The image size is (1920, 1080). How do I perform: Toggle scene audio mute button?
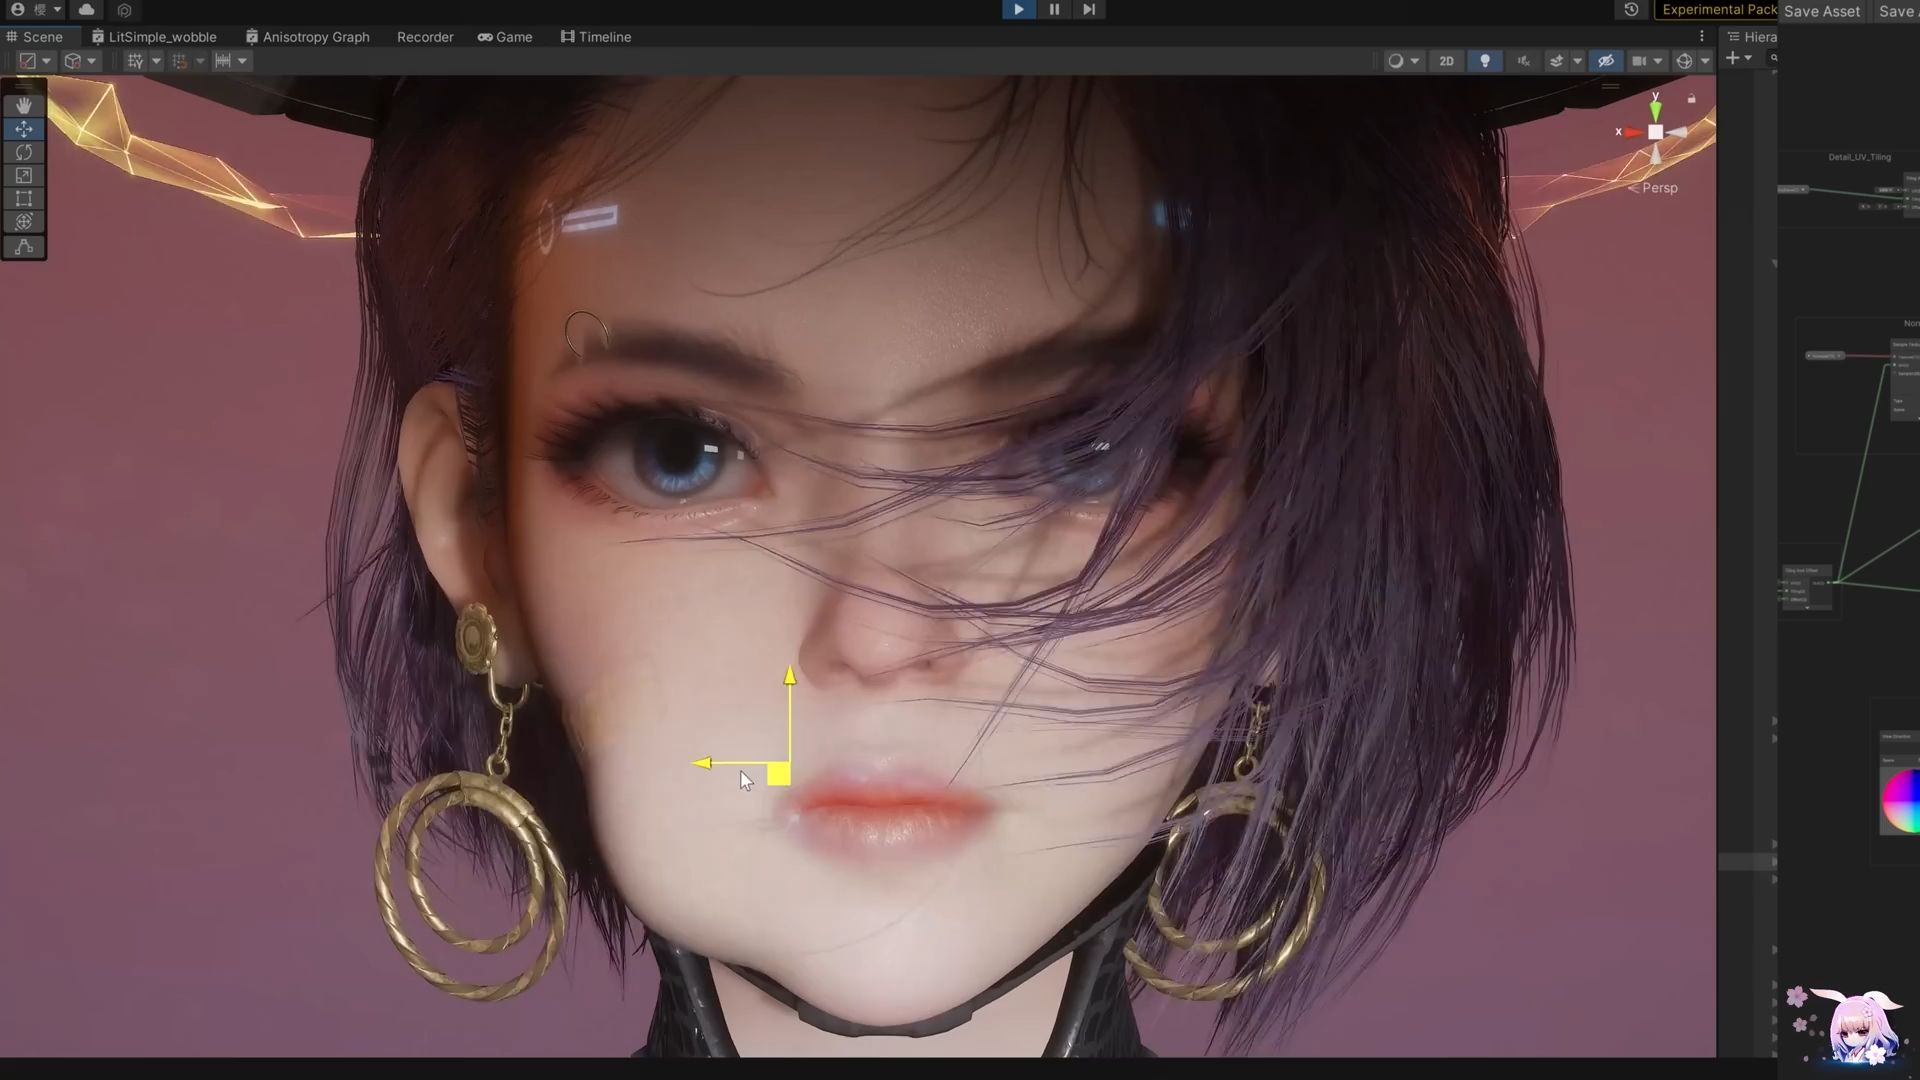click(x=1523, y=61)
